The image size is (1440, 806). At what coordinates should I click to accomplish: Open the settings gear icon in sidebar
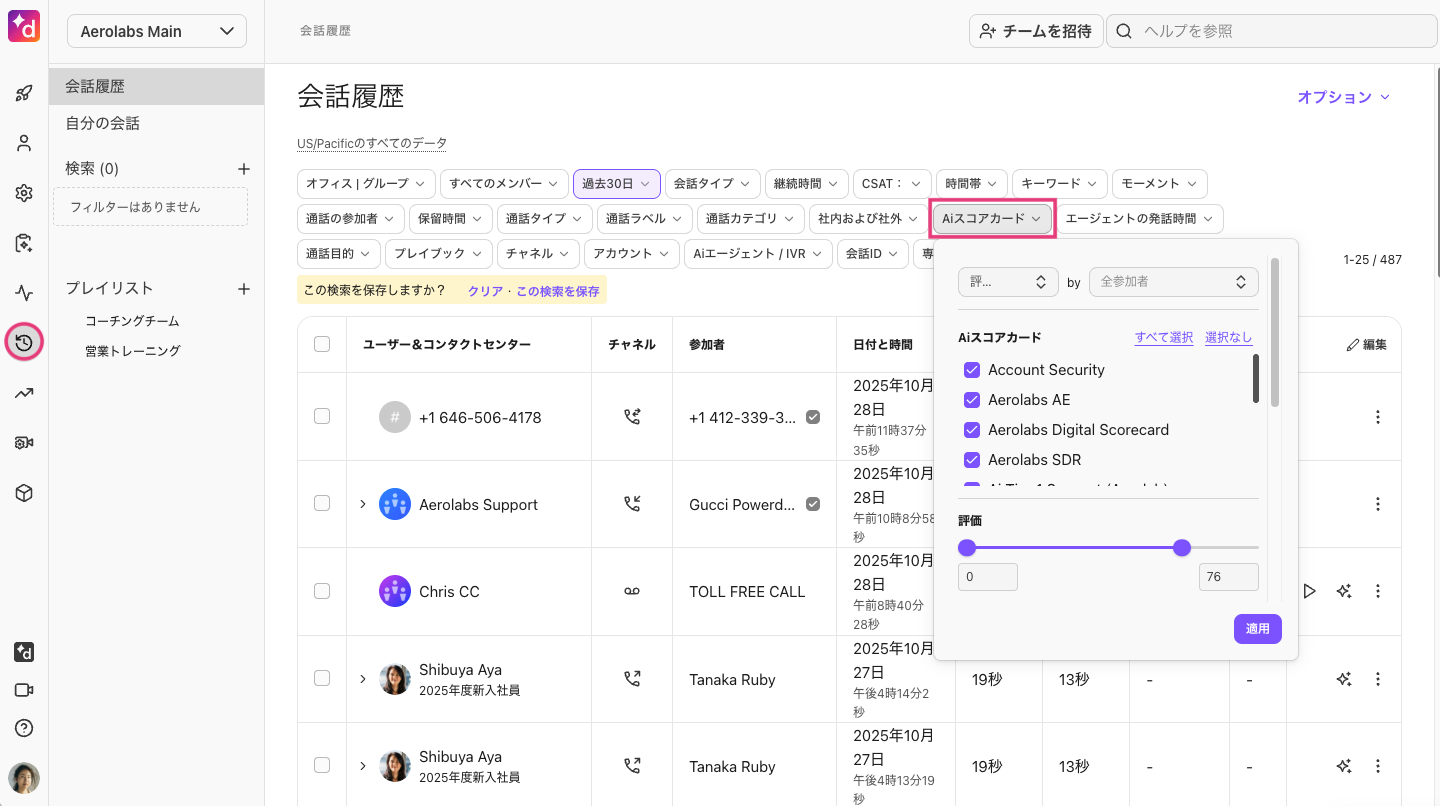click(24, 193)
